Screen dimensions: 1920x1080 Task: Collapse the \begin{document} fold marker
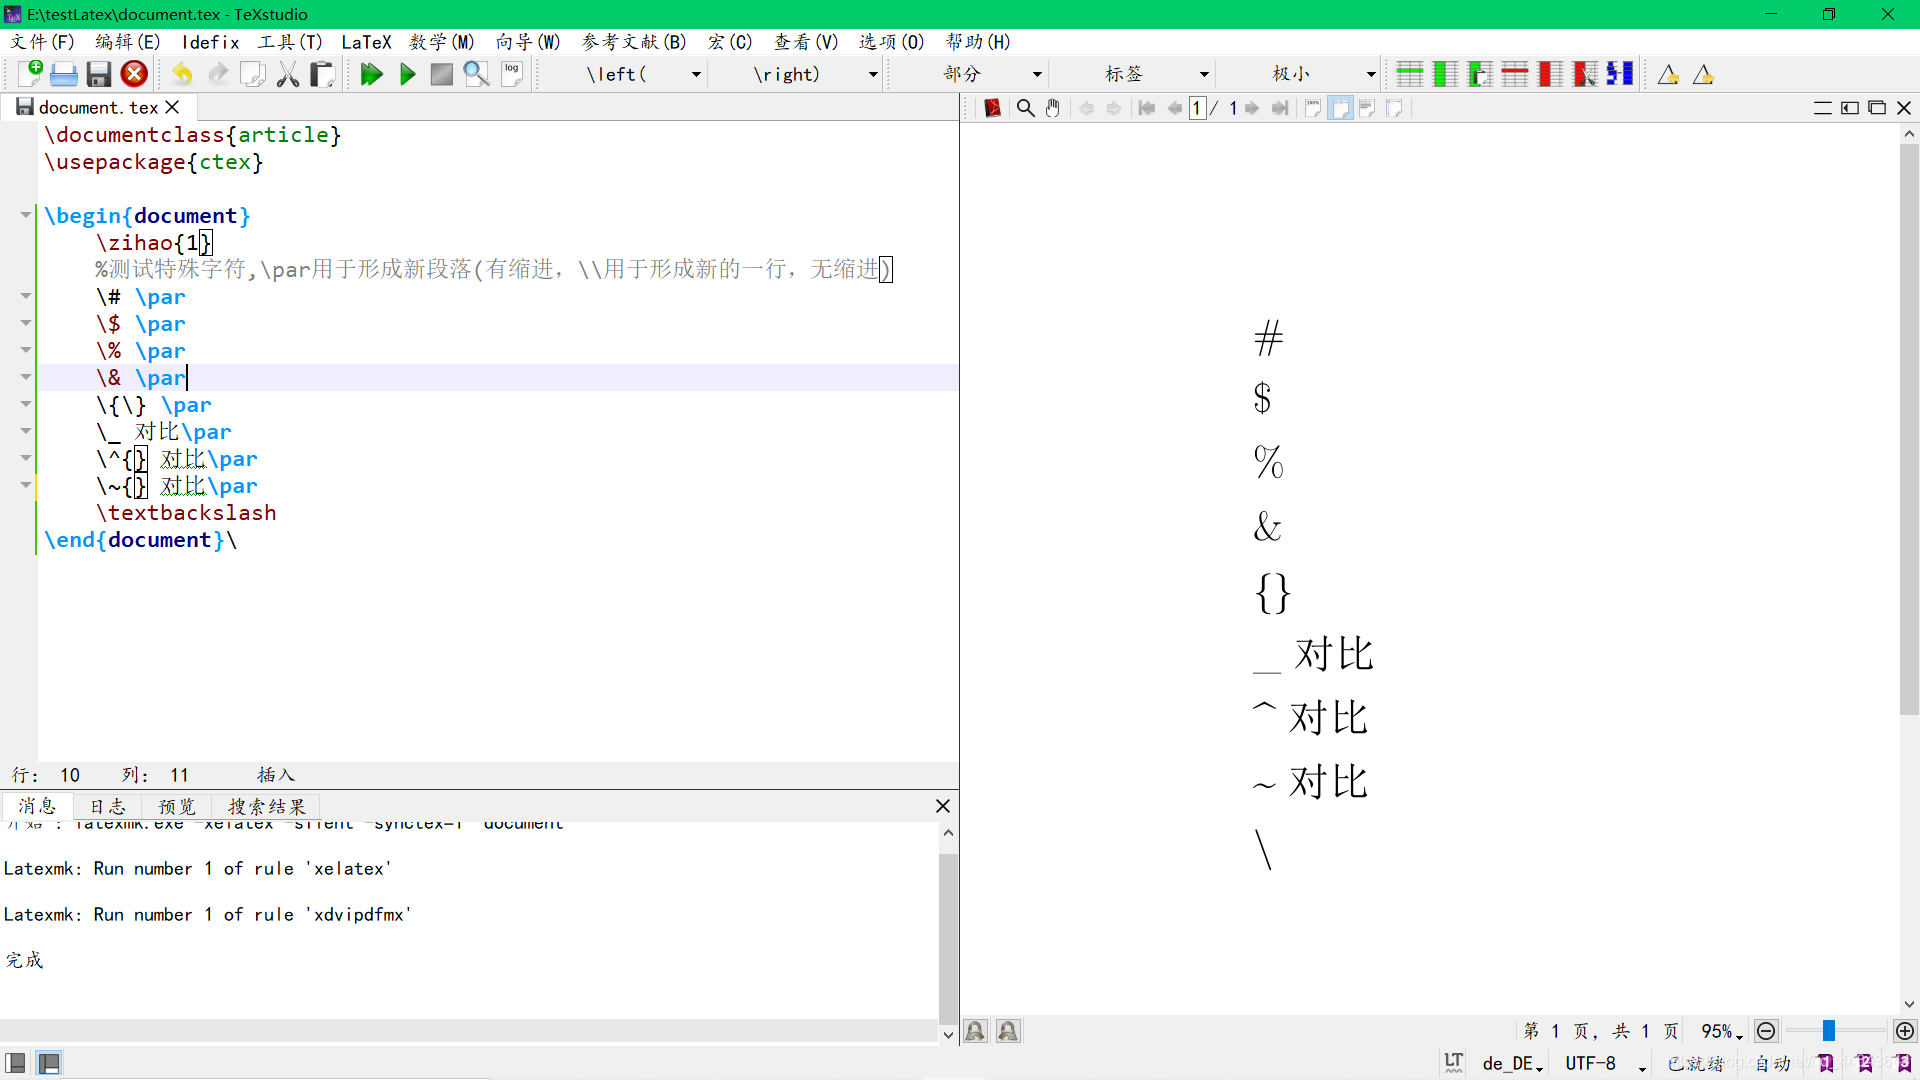[25, 215]
